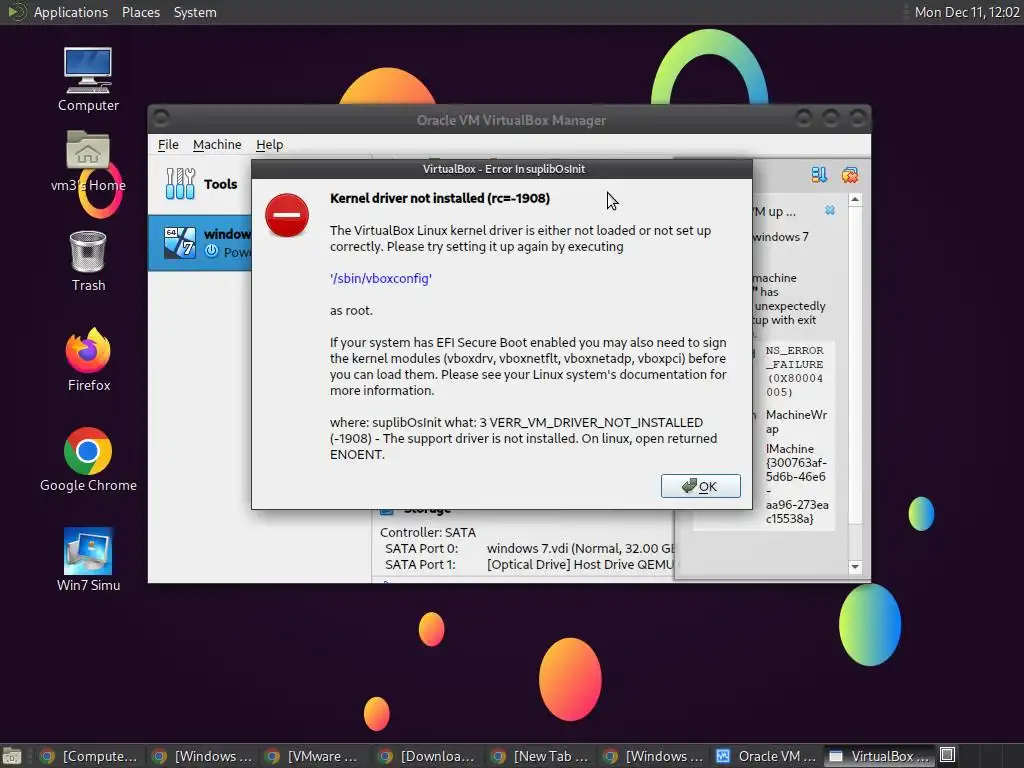Open the System menu in top panel
The width and height of the screenshot is (1024, 768).
(x=195, y=12)
